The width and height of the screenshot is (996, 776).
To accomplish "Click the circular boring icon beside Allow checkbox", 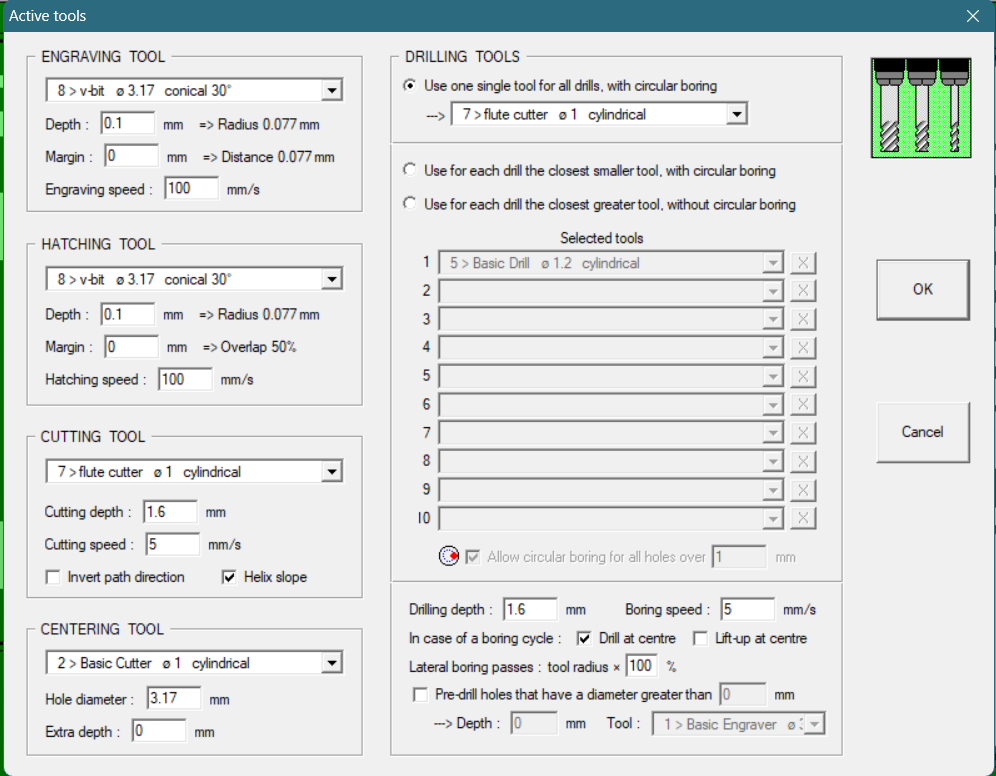I will (x=449, y=556).
